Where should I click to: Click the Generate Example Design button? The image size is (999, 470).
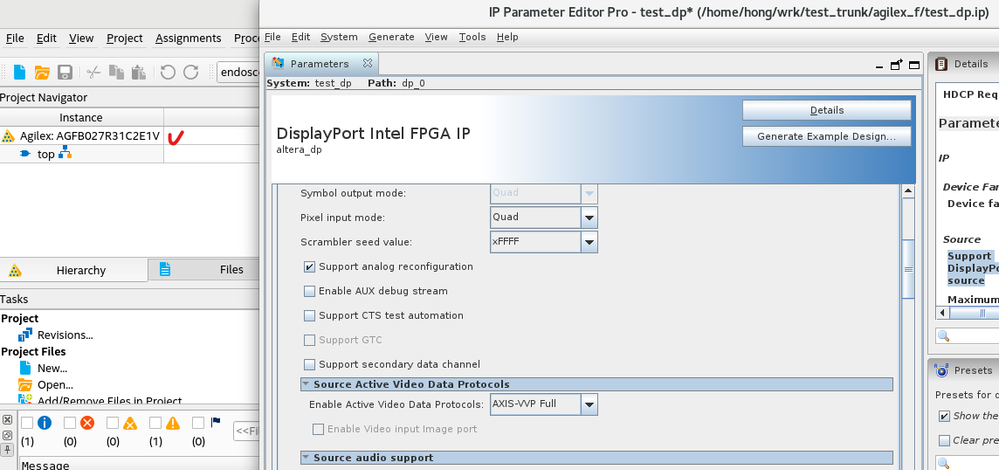(x=826, y=136)
